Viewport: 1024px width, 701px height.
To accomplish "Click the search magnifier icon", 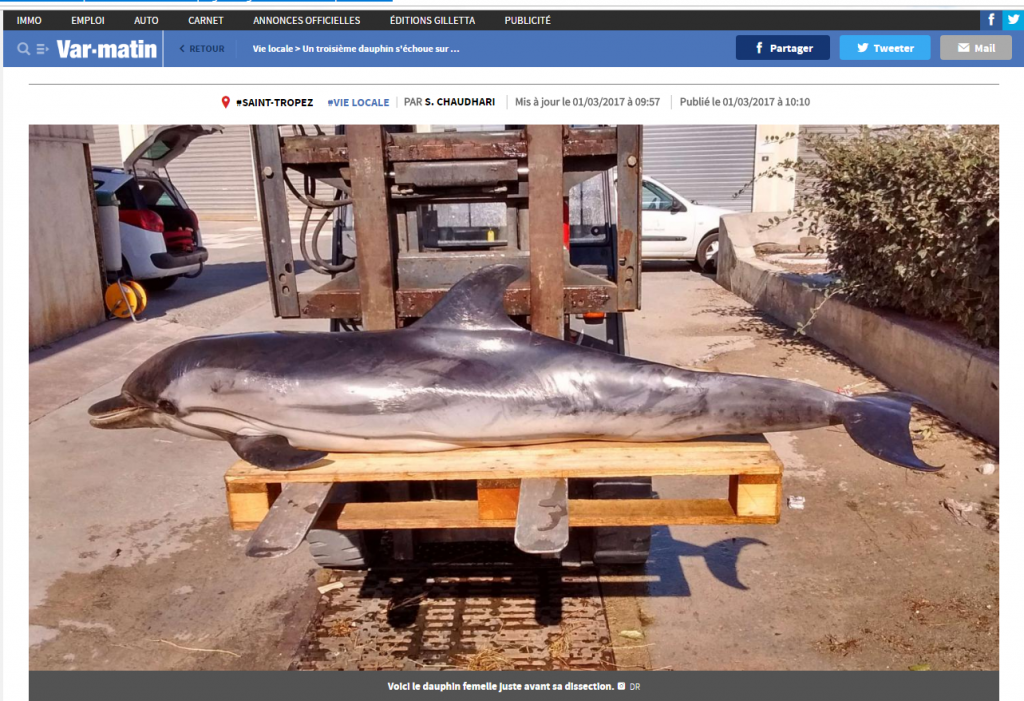I will point(23,49).
